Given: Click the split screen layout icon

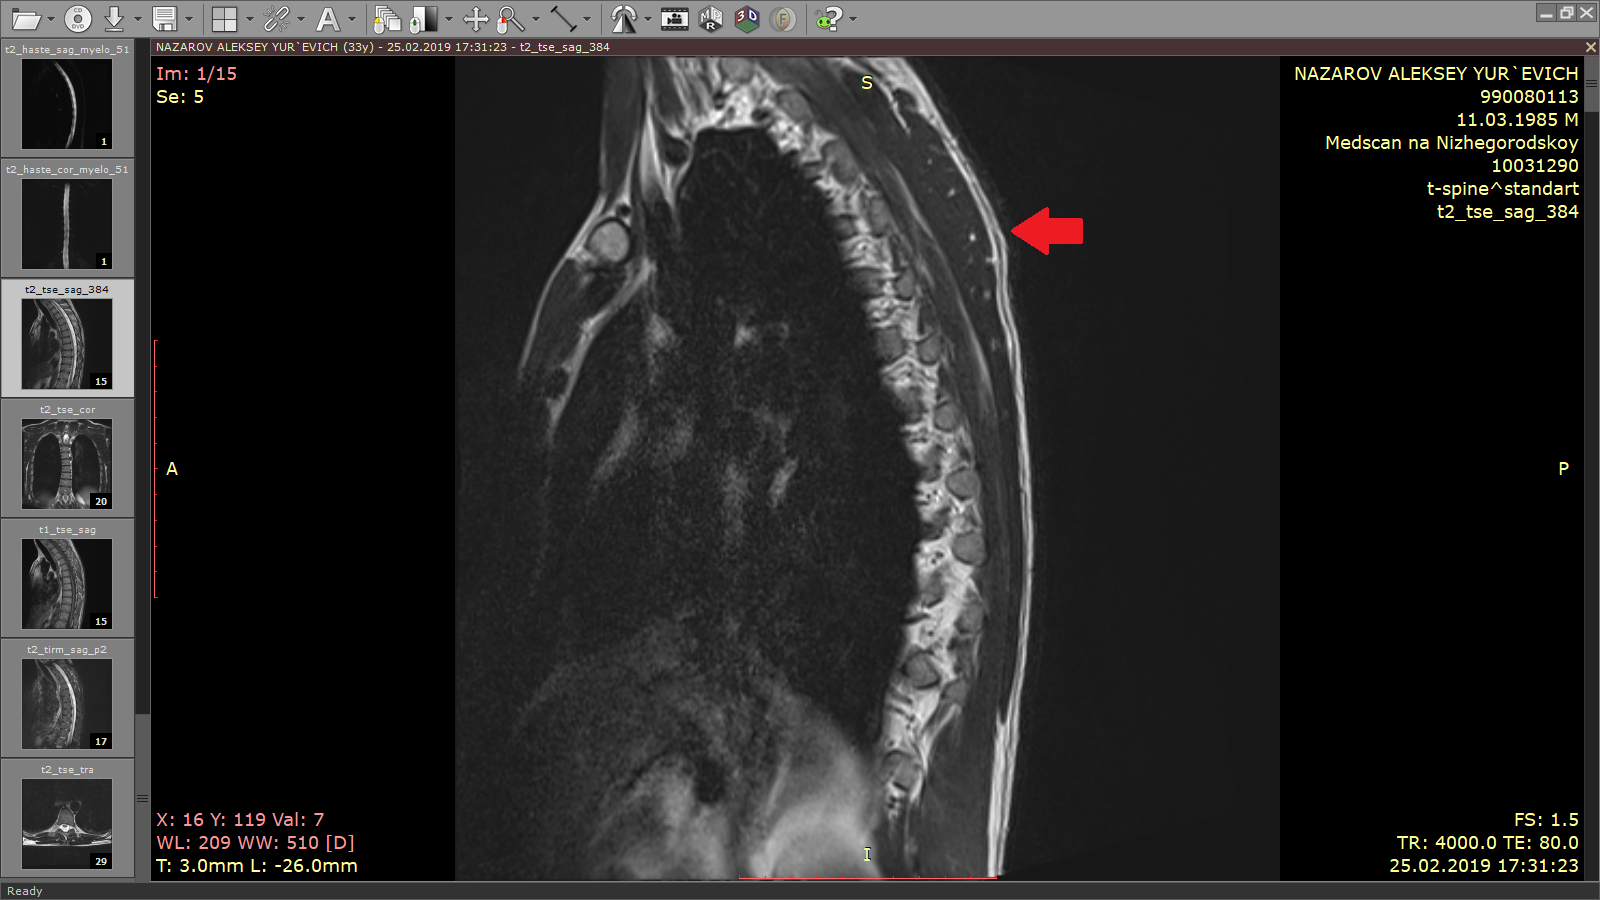Looking at the screenshot, I should pos(225,18).
